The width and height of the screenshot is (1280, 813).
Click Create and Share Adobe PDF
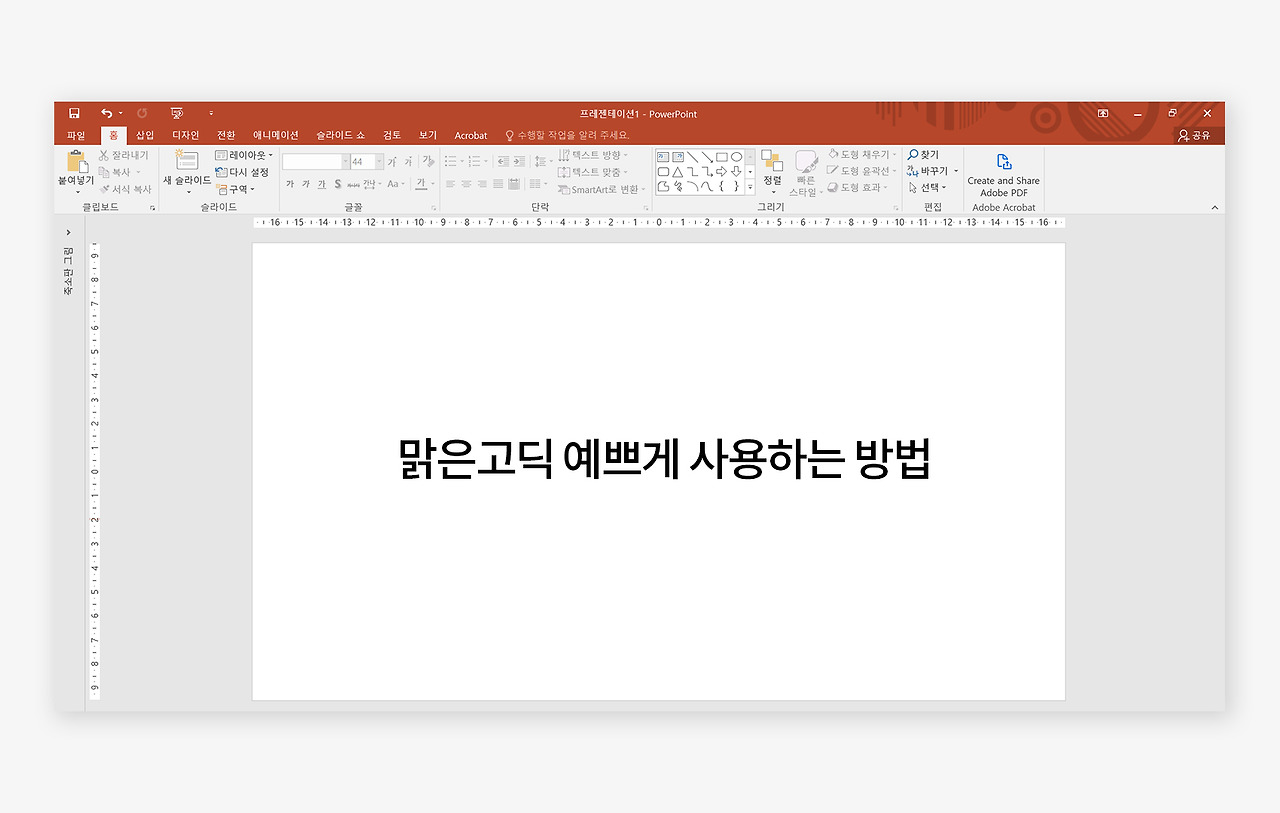click(x=1003, y=172)
